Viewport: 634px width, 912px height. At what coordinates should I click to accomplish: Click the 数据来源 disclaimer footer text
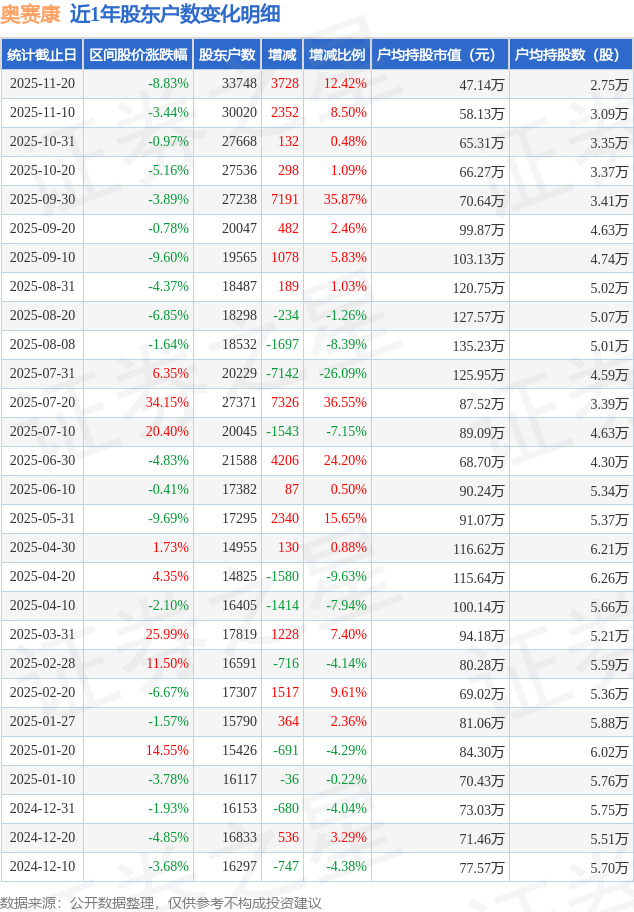[161, 902]
